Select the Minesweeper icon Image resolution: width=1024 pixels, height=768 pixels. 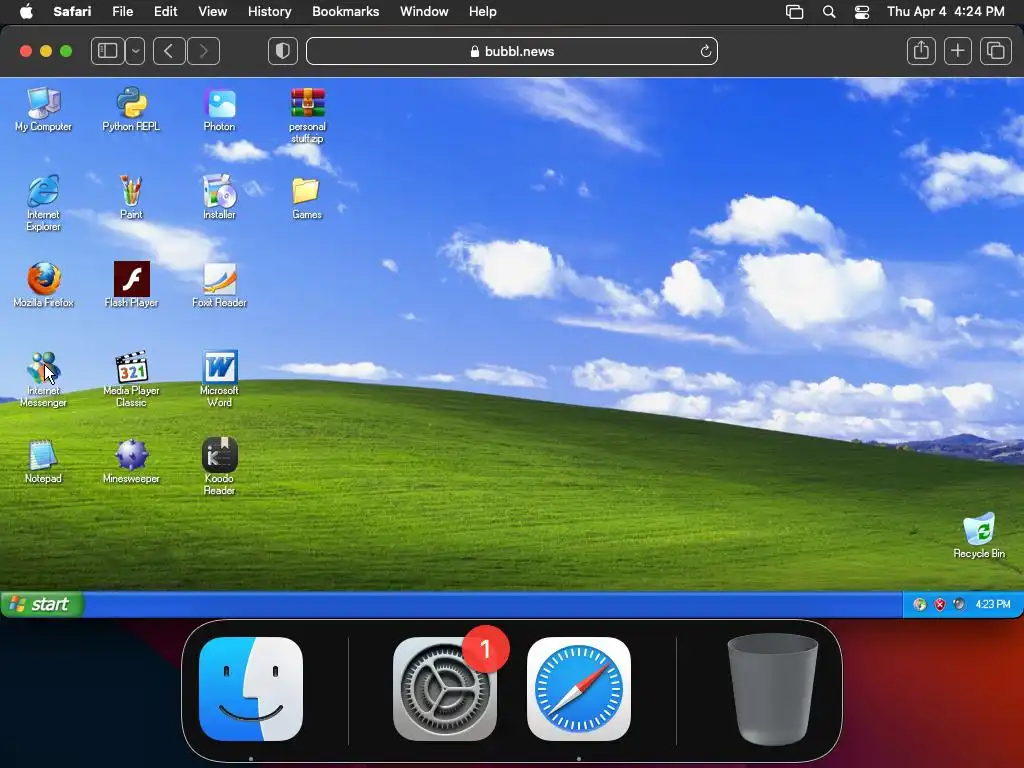pyautogui.click(x=131, y=461)
